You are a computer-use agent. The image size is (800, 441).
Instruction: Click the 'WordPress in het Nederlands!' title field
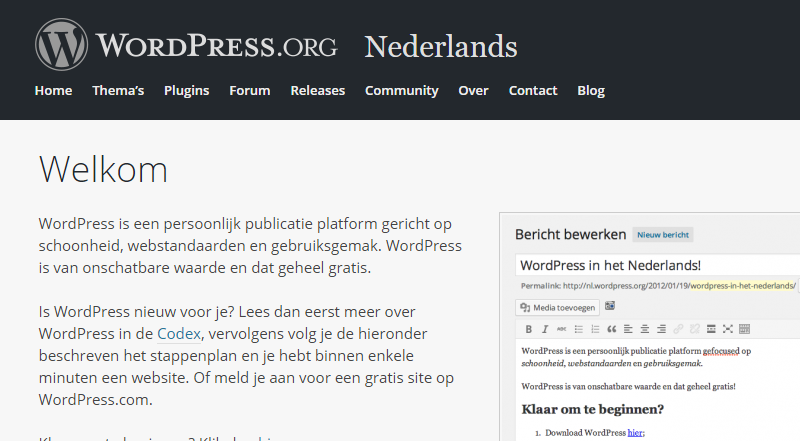(658, 265)
